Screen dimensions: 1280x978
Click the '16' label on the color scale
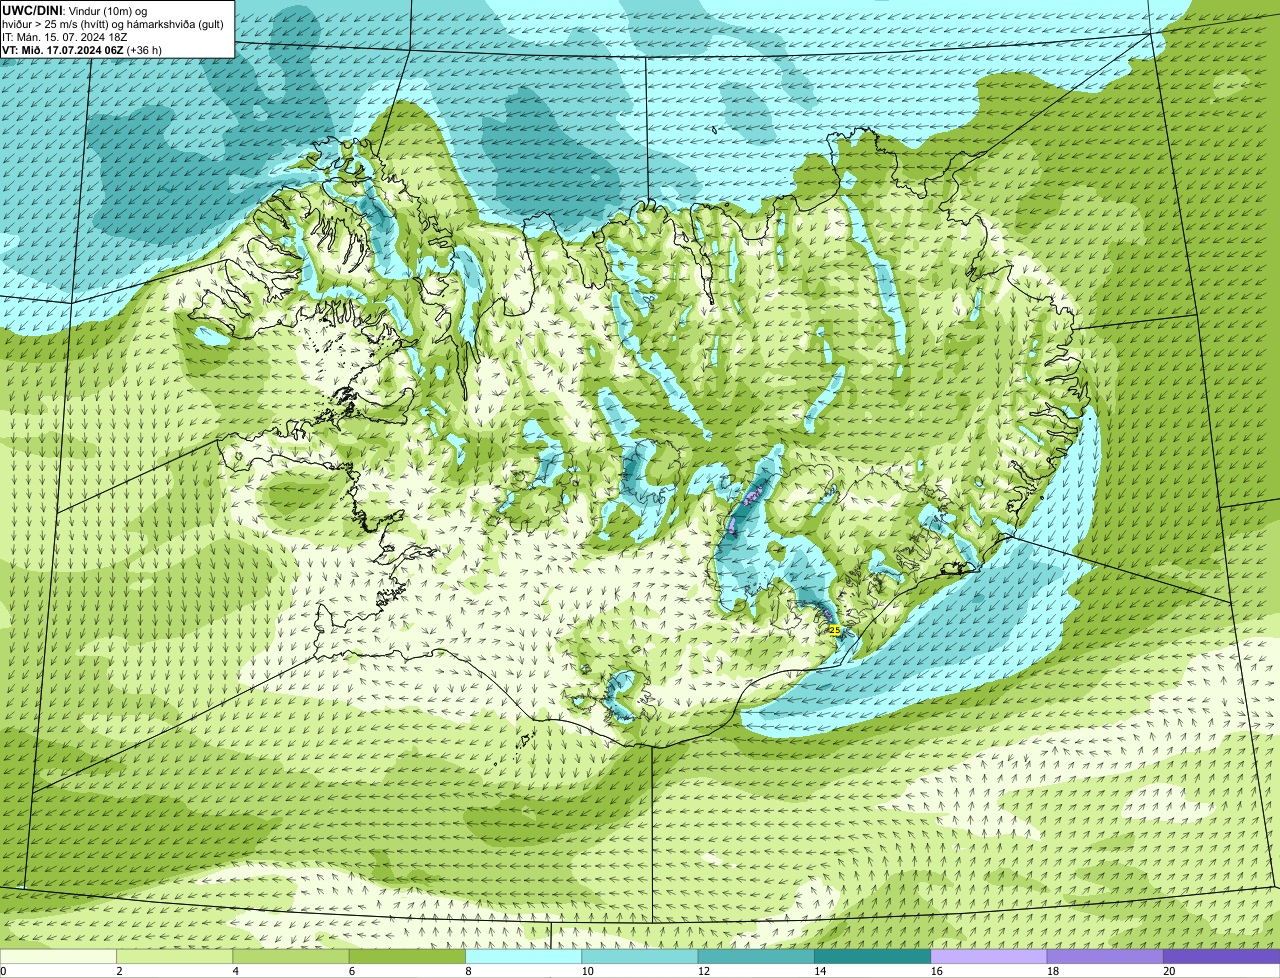936,971
